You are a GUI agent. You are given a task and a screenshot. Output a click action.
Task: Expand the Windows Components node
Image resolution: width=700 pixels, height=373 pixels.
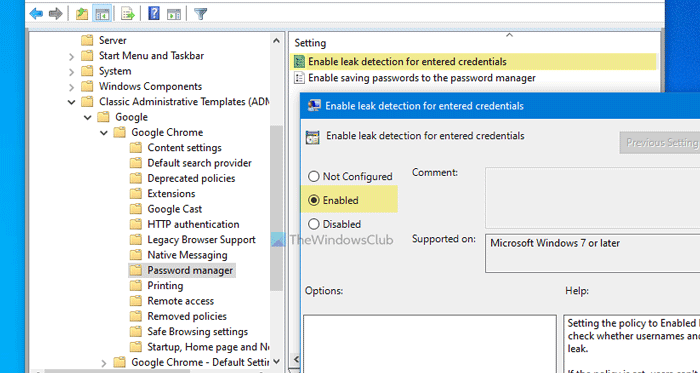click(x=71, y=87)
